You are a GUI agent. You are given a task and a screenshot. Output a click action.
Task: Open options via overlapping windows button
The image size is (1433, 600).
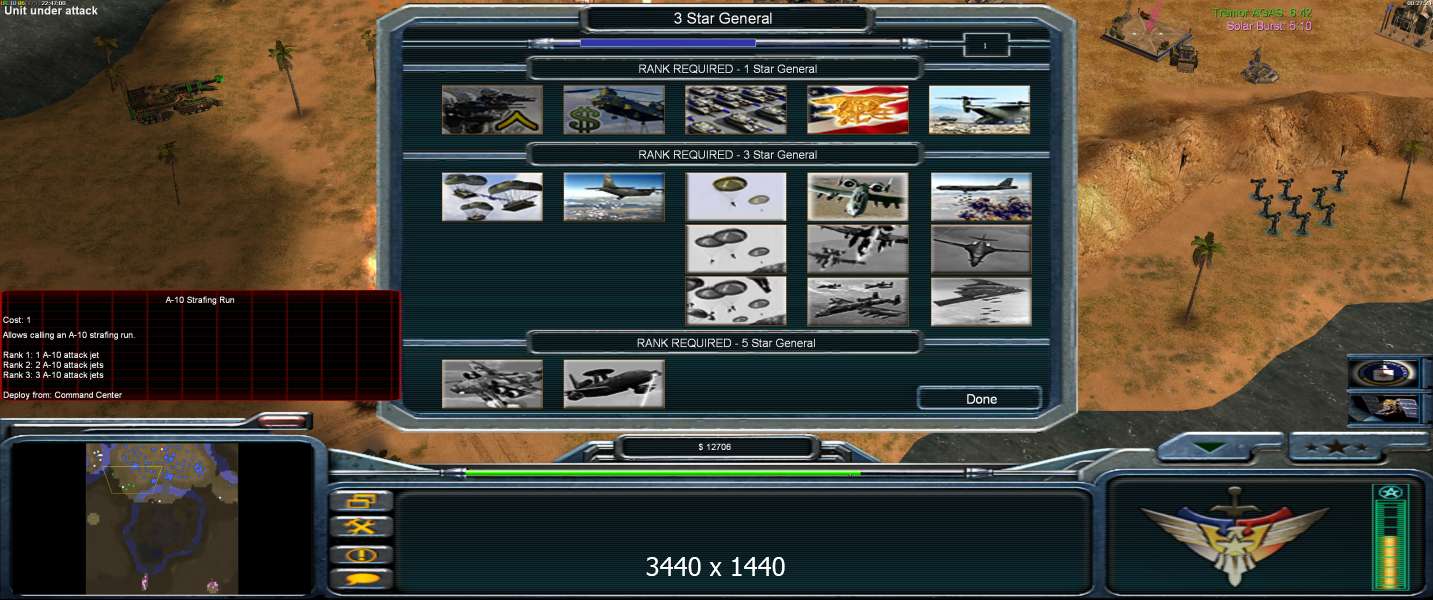pos(361,500)
